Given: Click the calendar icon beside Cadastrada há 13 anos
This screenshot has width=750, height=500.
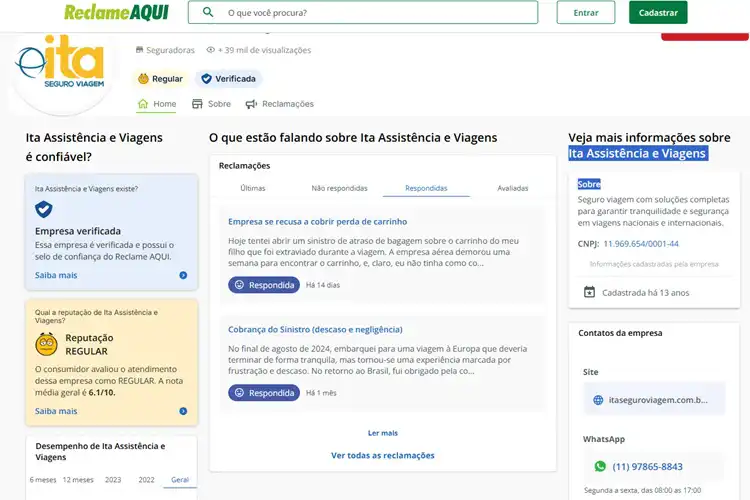Looking at the screenshot, I should [x=589, y=292].
